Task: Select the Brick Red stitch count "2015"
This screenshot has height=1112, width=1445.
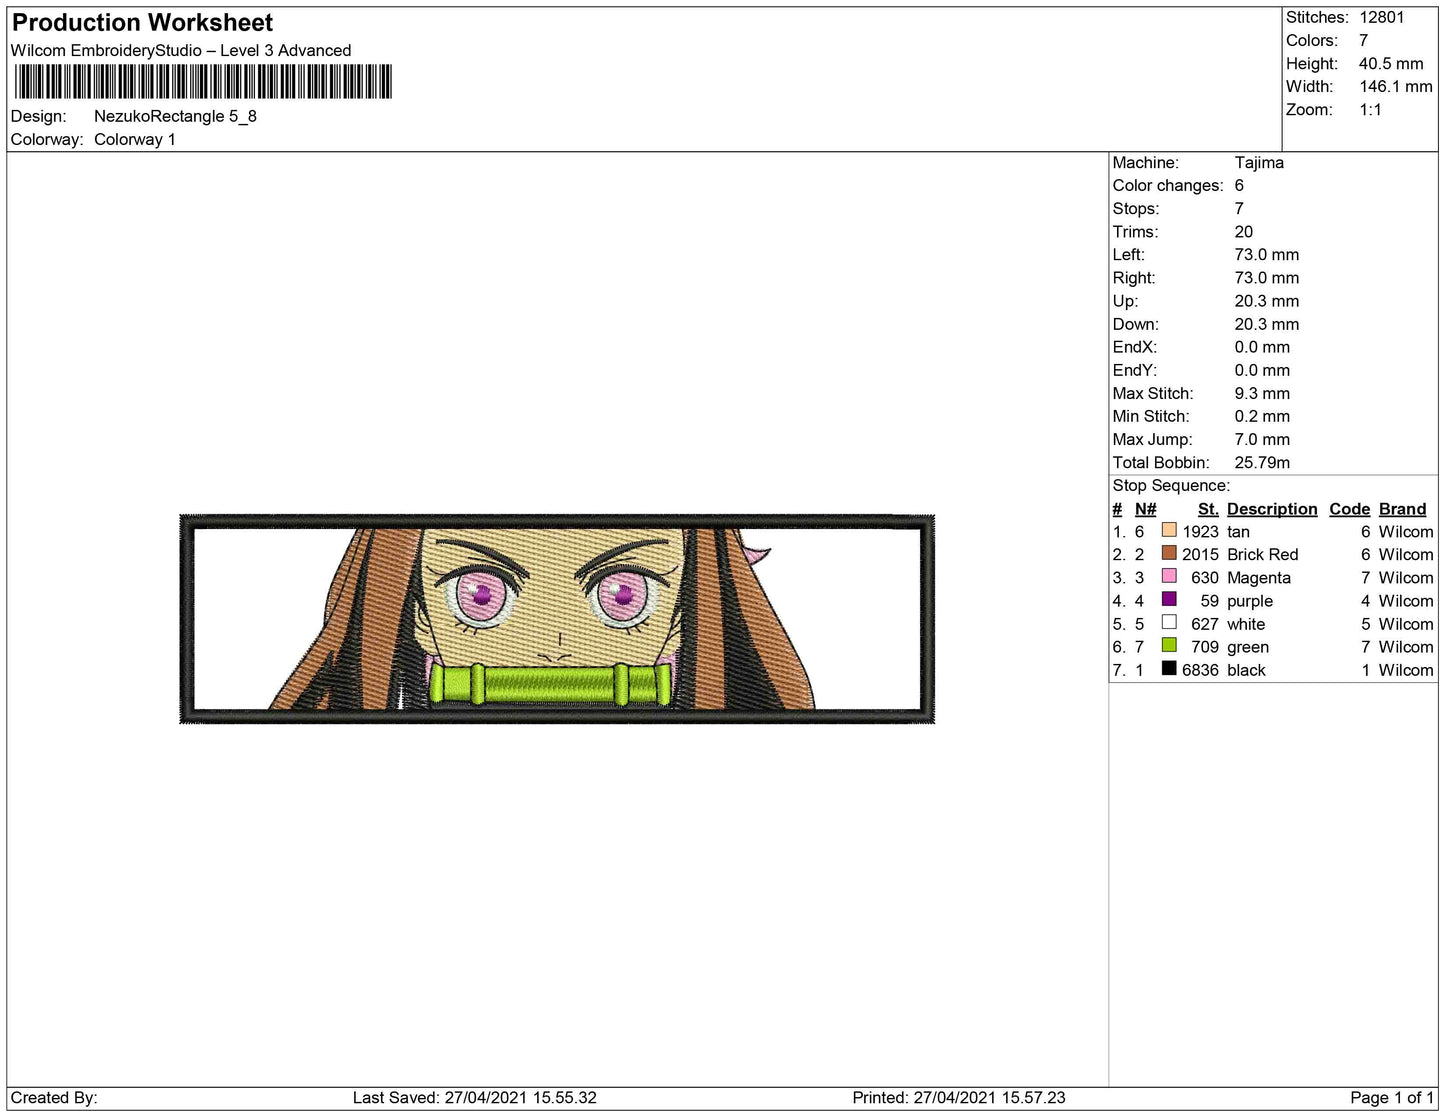Action: click(x=1201, y=554)
